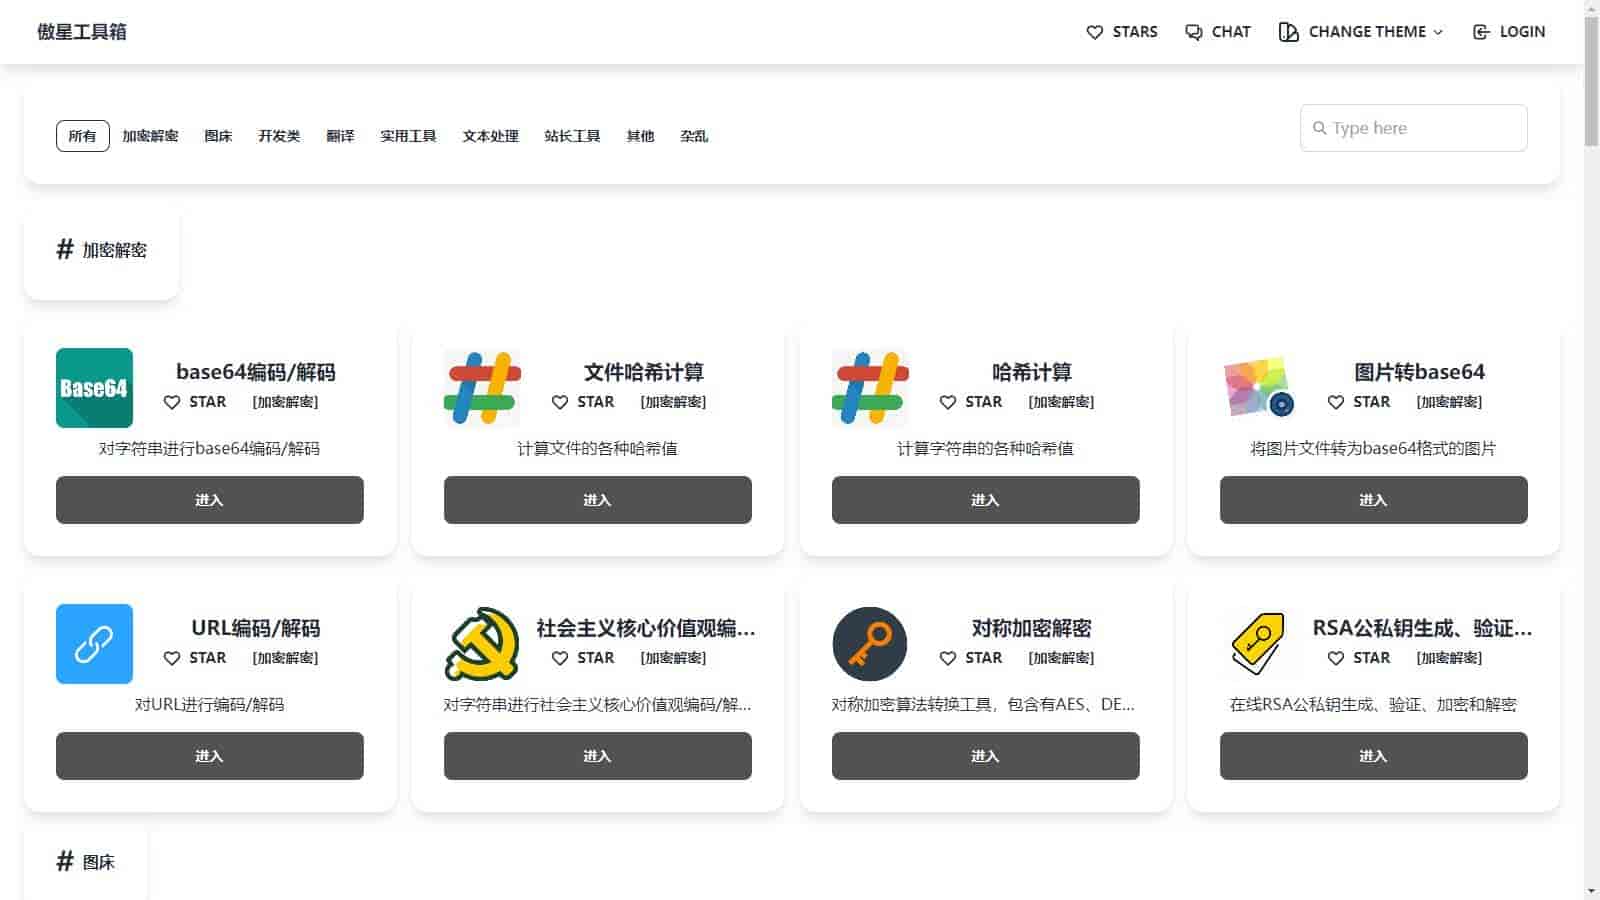
Task: Open the 文本处理 category tab
Action: 490,136
